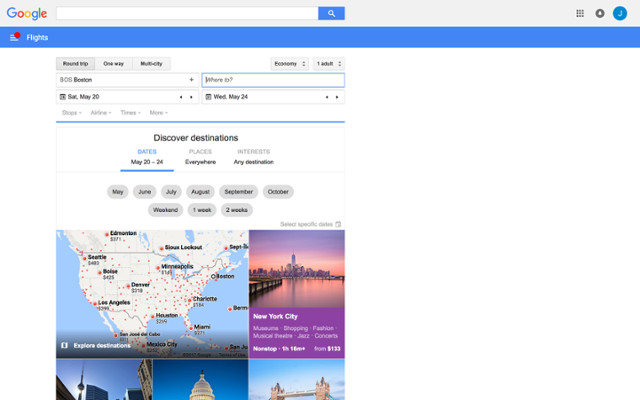The height and width of the screenshot is (400, 640).
Task: Choose the July chip
Action: pos(171,192)
